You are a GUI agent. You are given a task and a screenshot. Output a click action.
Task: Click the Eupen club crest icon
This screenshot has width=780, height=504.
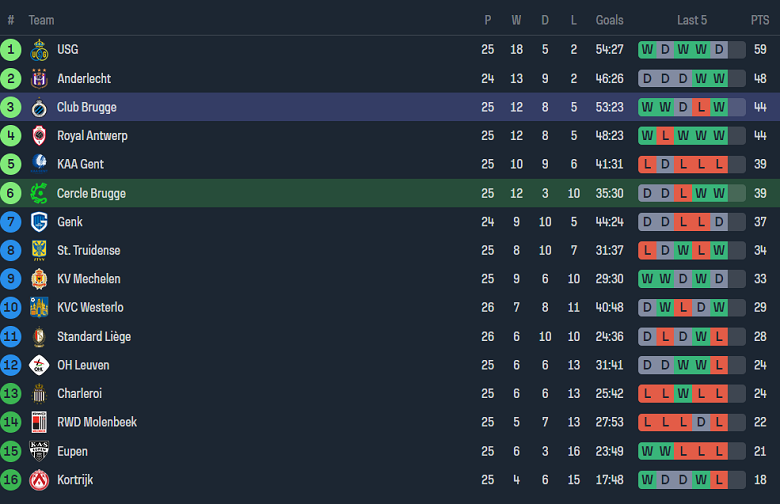click(39, 451)
